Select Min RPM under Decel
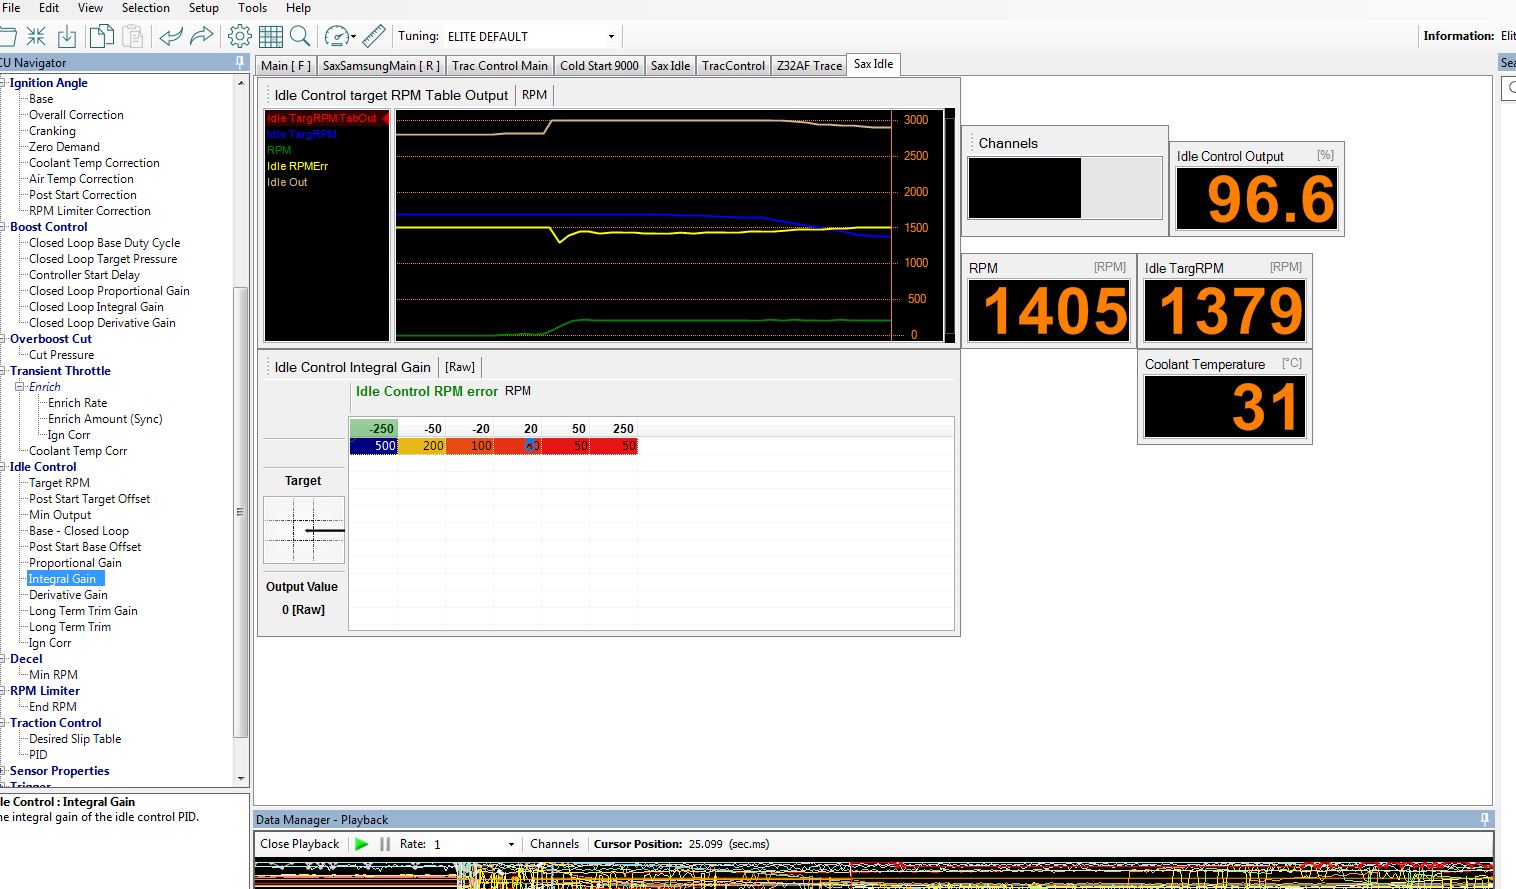The width and height of the screenshot is (1516, 889). tap(53, 675)
